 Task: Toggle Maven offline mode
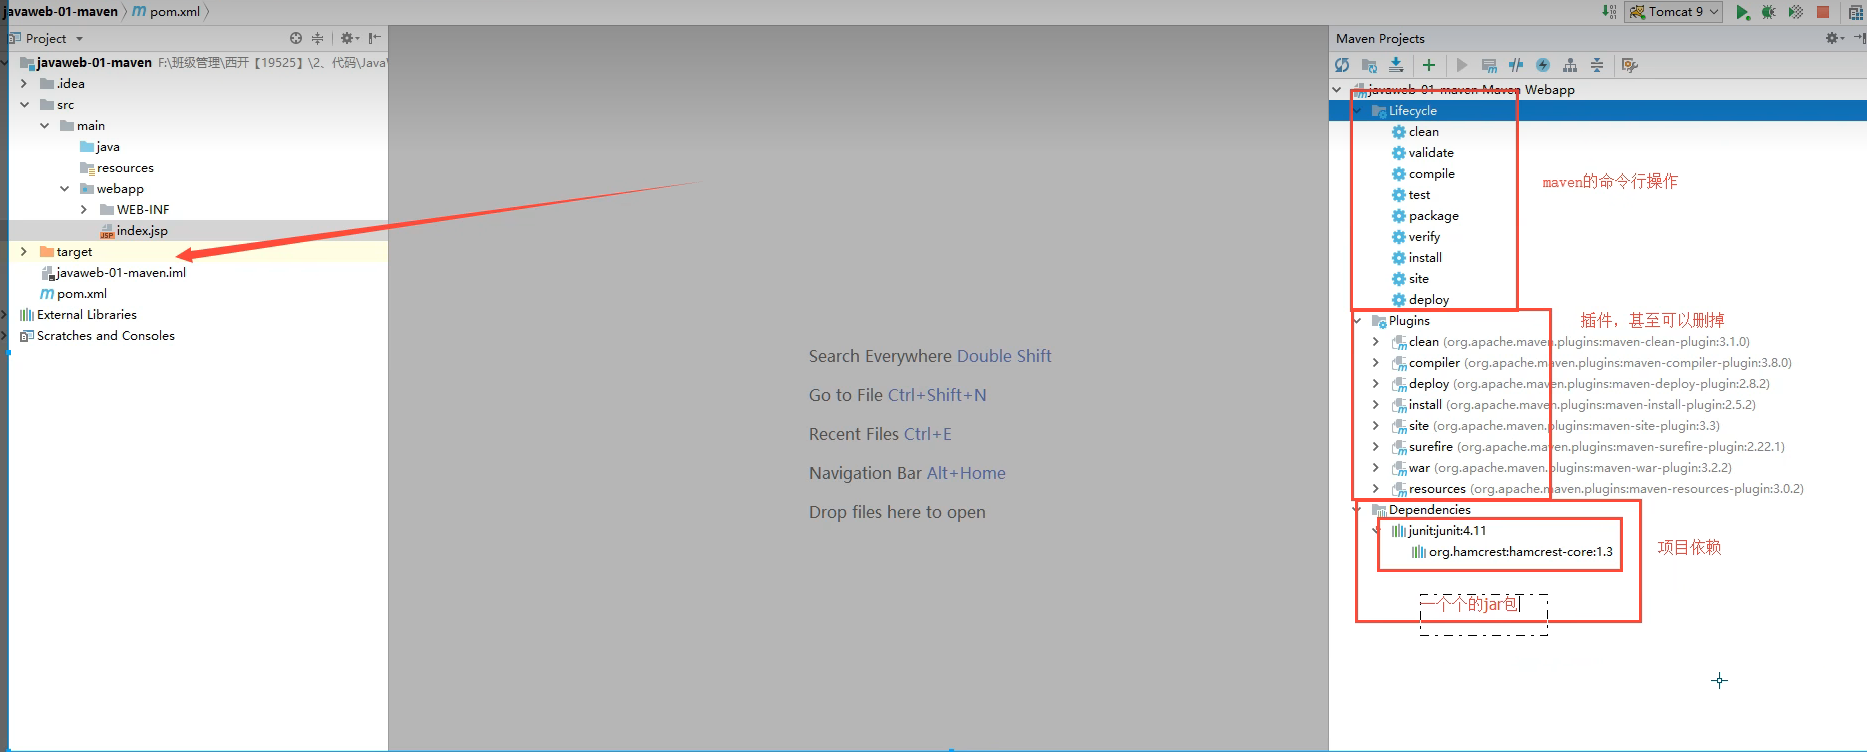1516,65
